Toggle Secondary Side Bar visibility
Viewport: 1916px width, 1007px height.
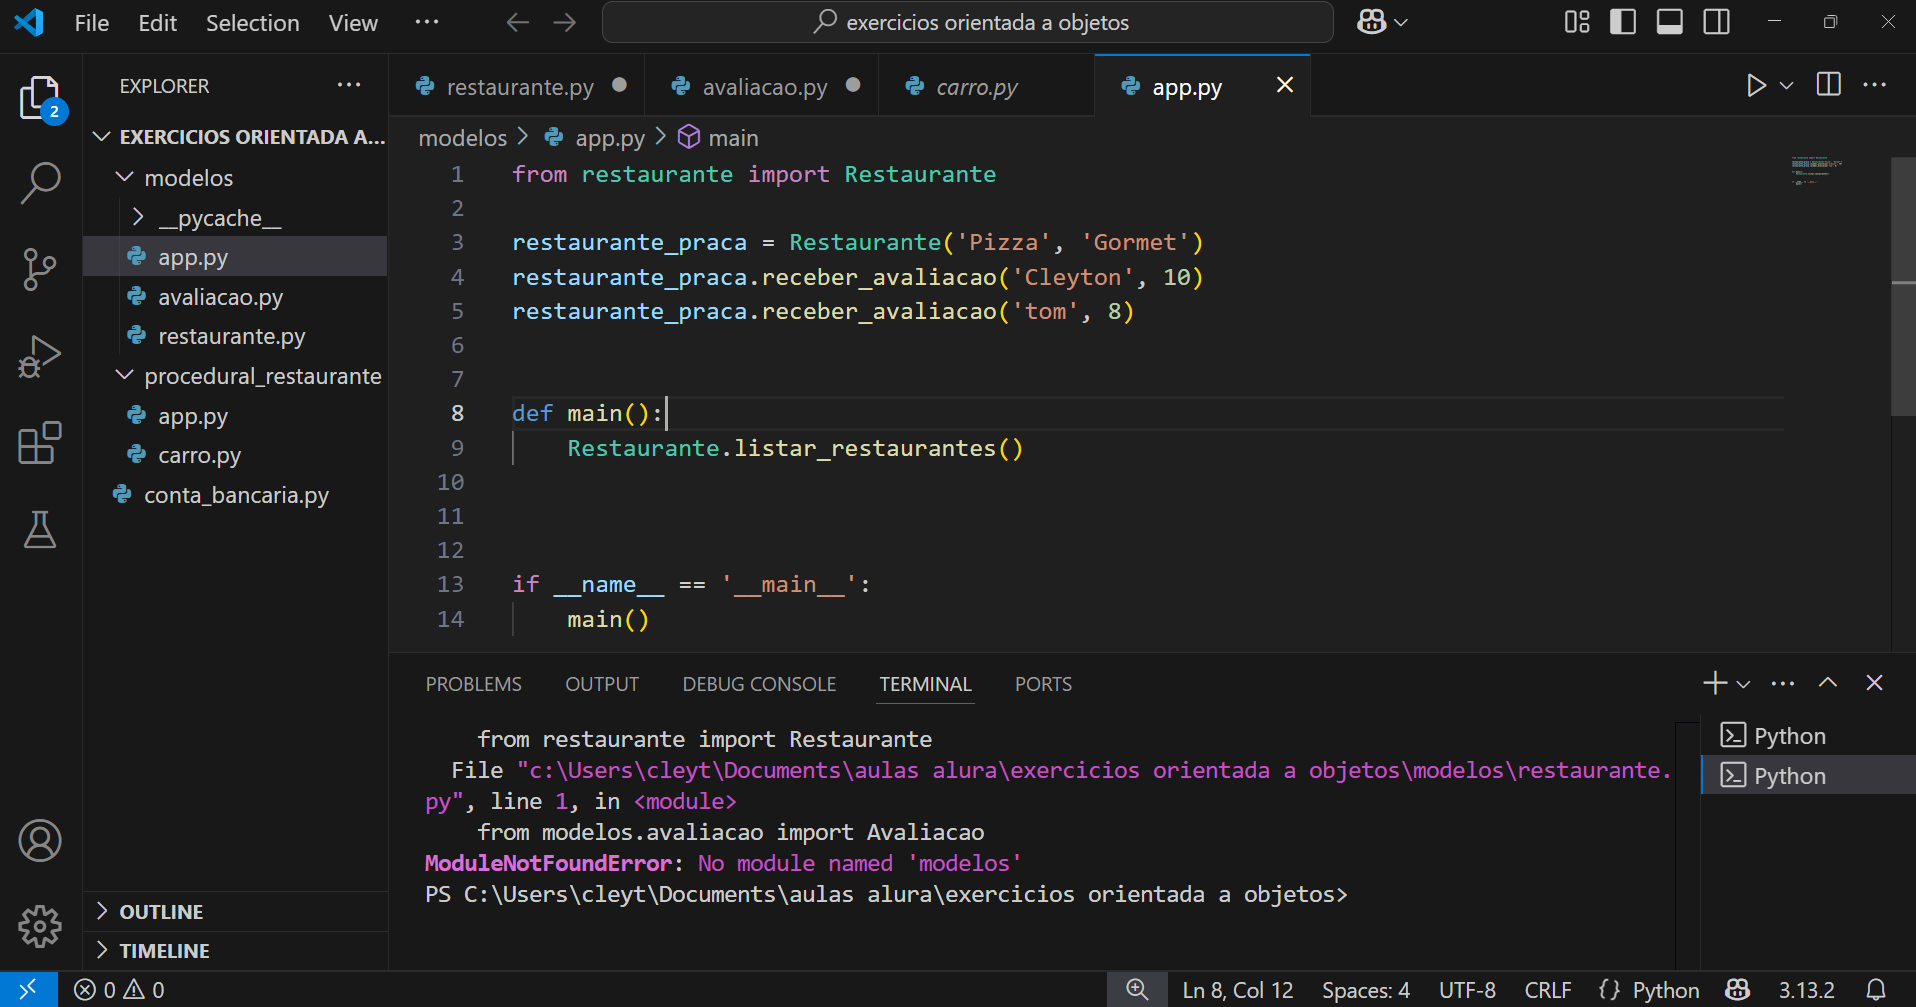[x=1717, y=22]
